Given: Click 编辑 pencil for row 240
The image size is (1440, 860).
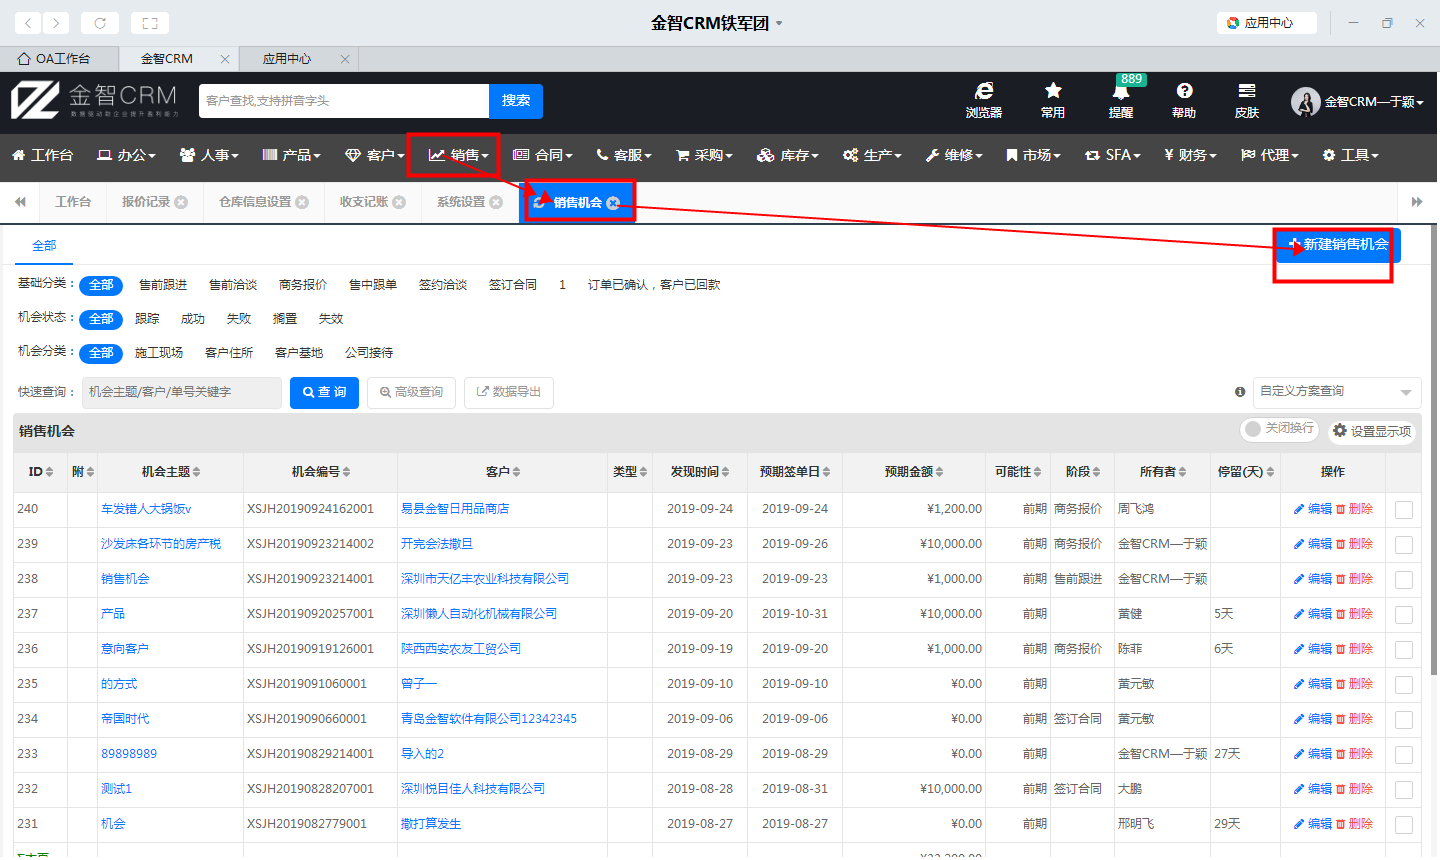Looking at the screenshot, I should 1313,509.
